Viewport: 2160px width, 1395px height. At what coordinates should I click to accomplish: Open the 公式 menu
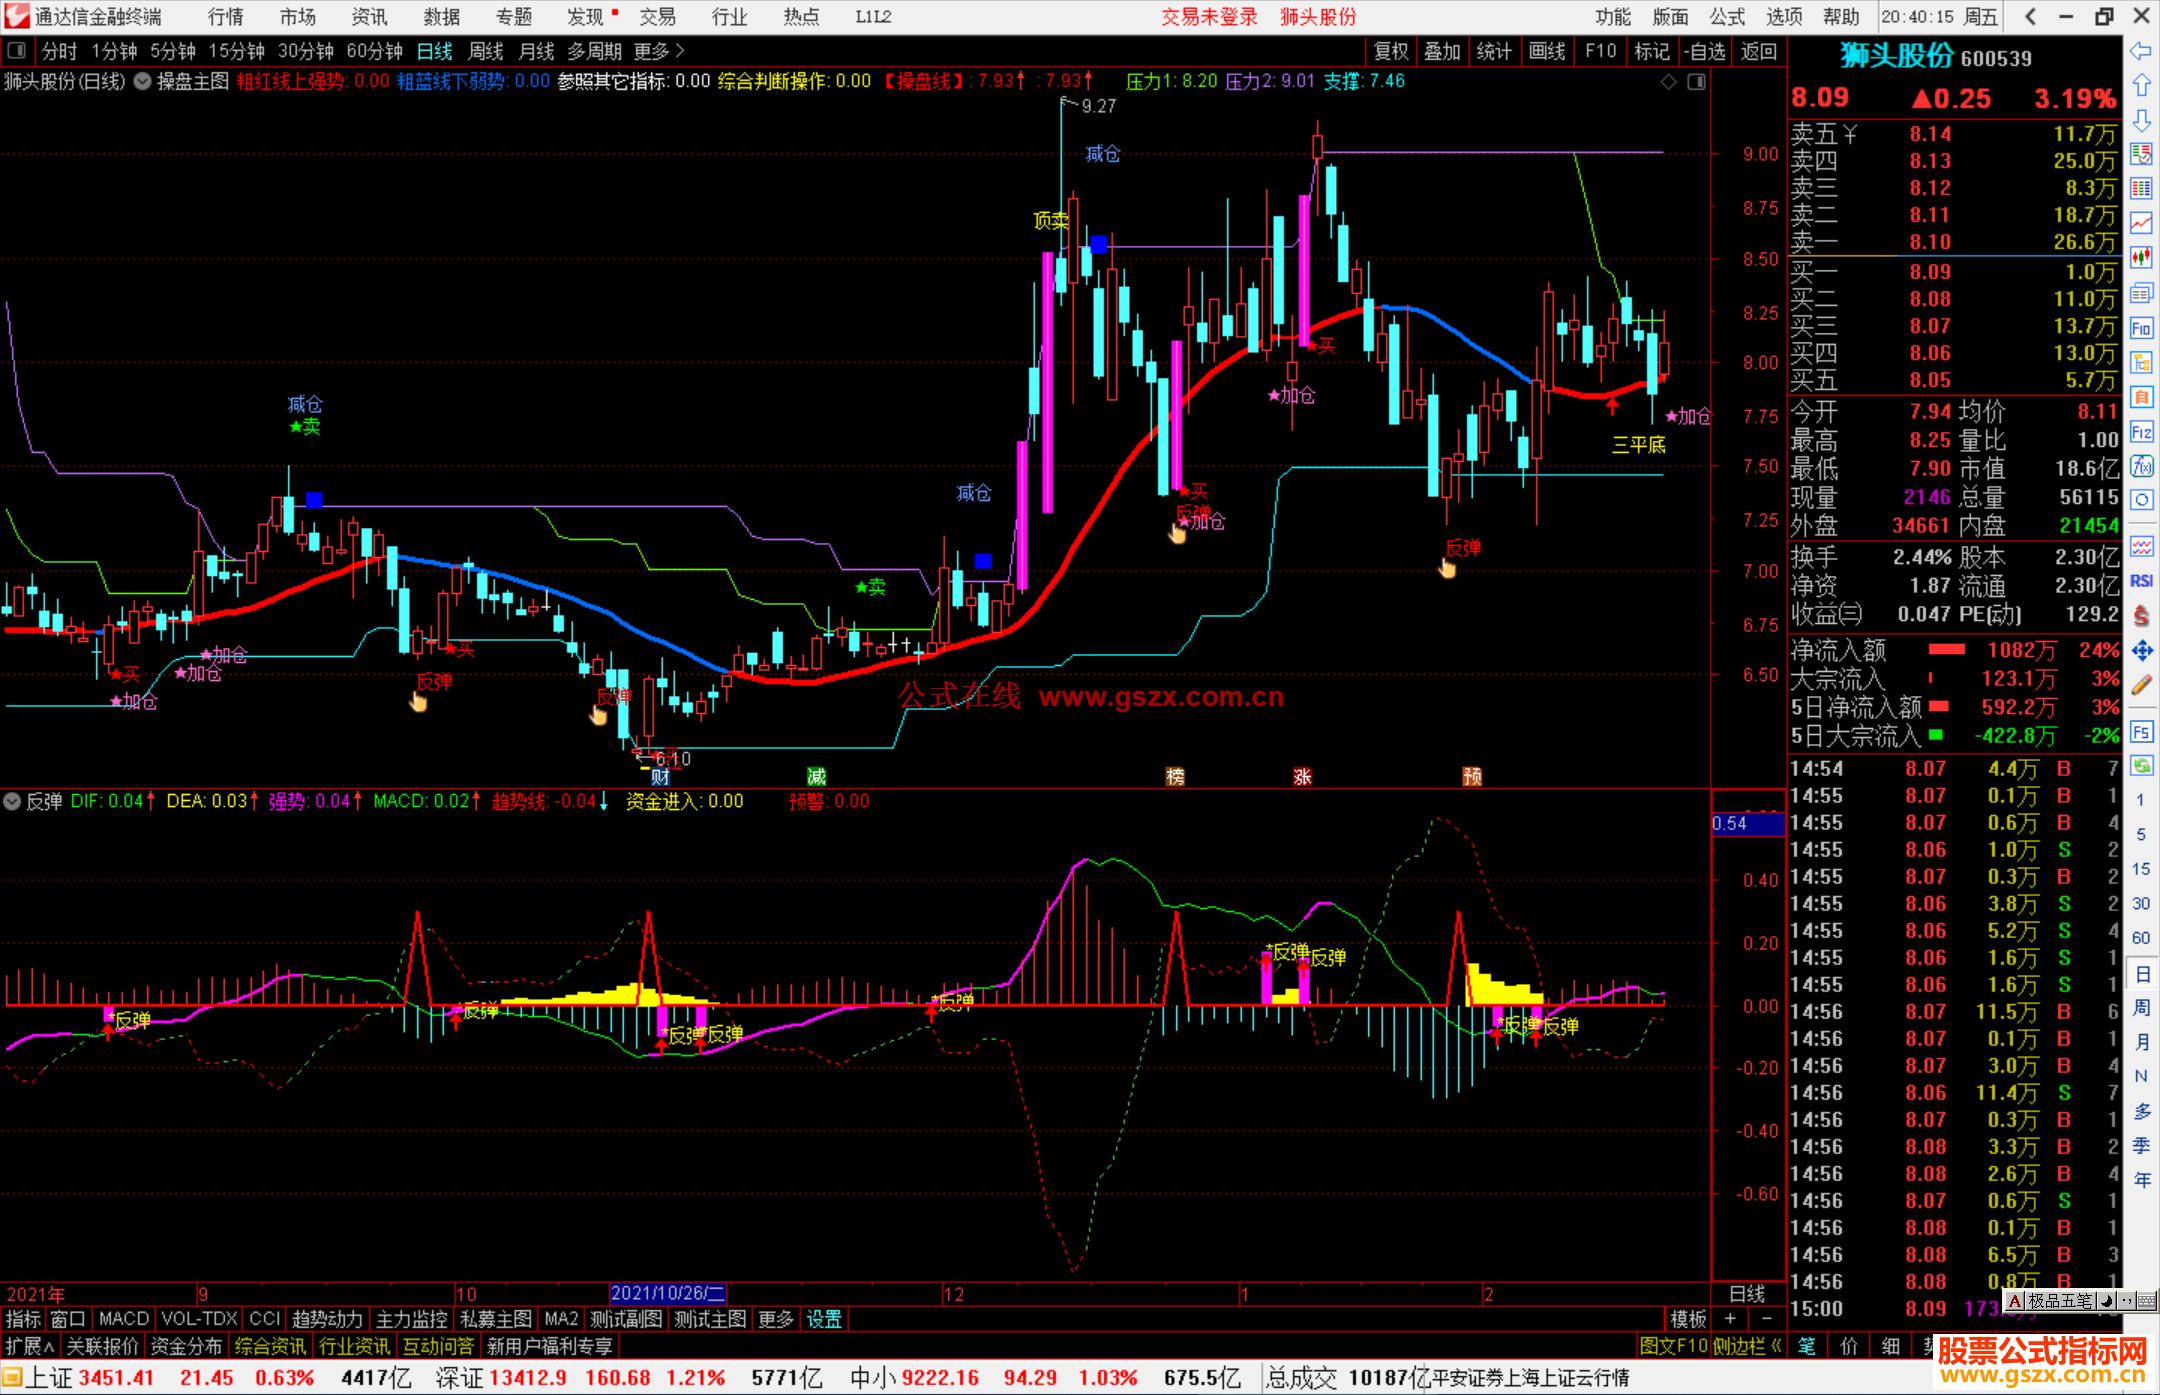click(1727, 16)
